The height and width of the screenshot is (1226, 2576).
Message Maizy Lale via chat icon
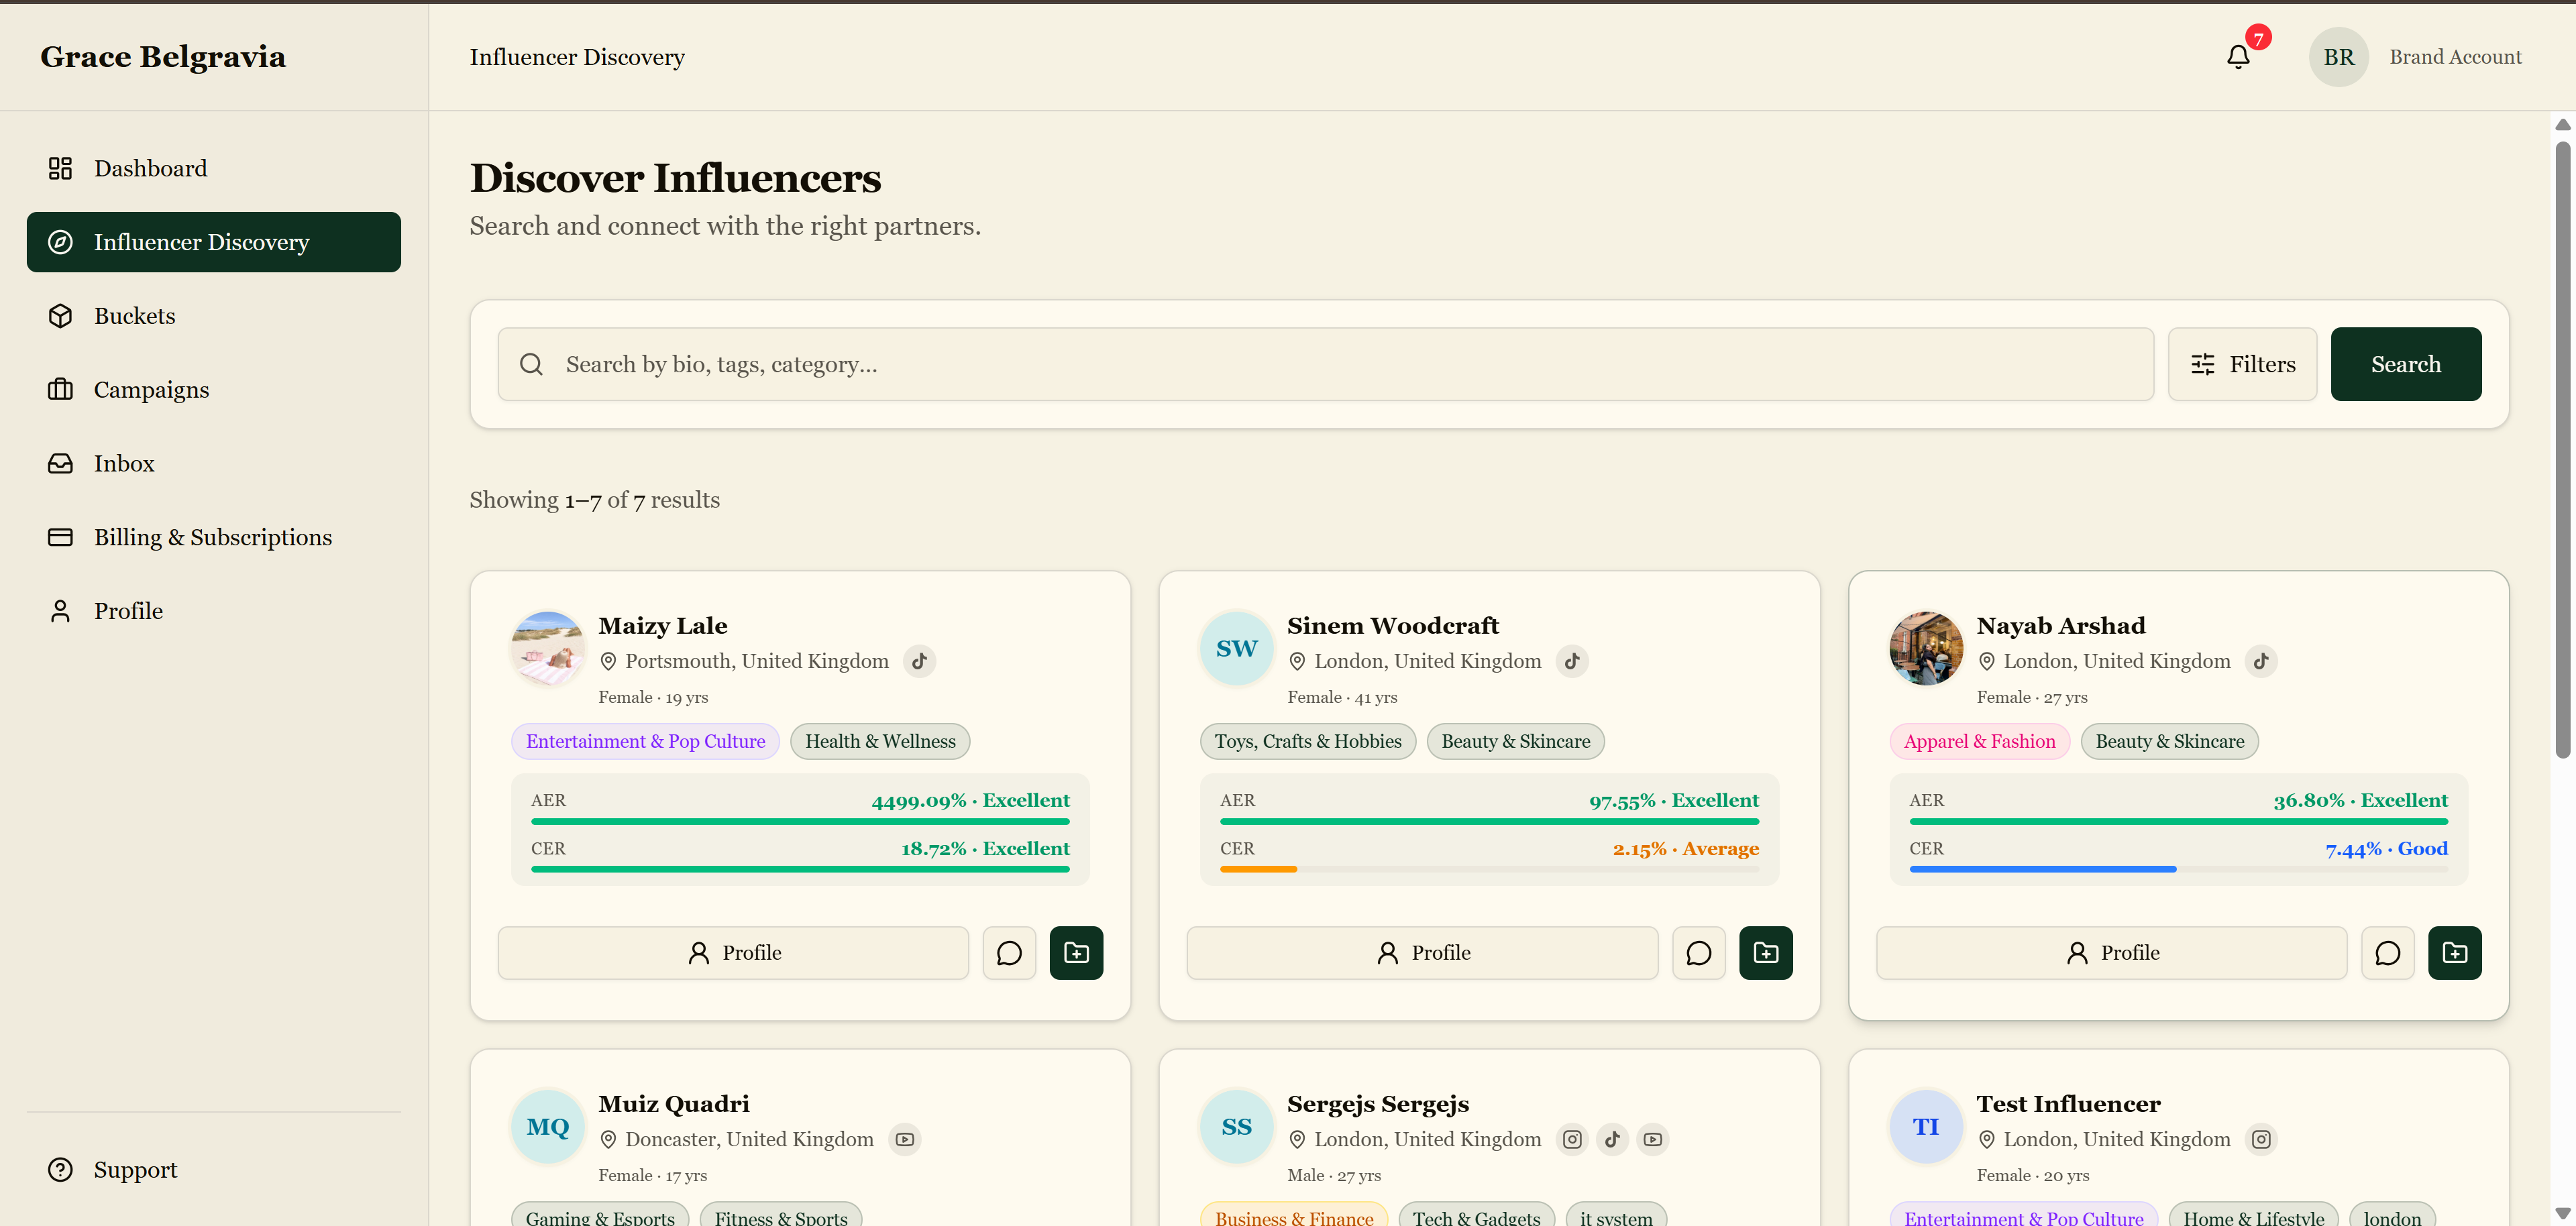click(1009, 953)
